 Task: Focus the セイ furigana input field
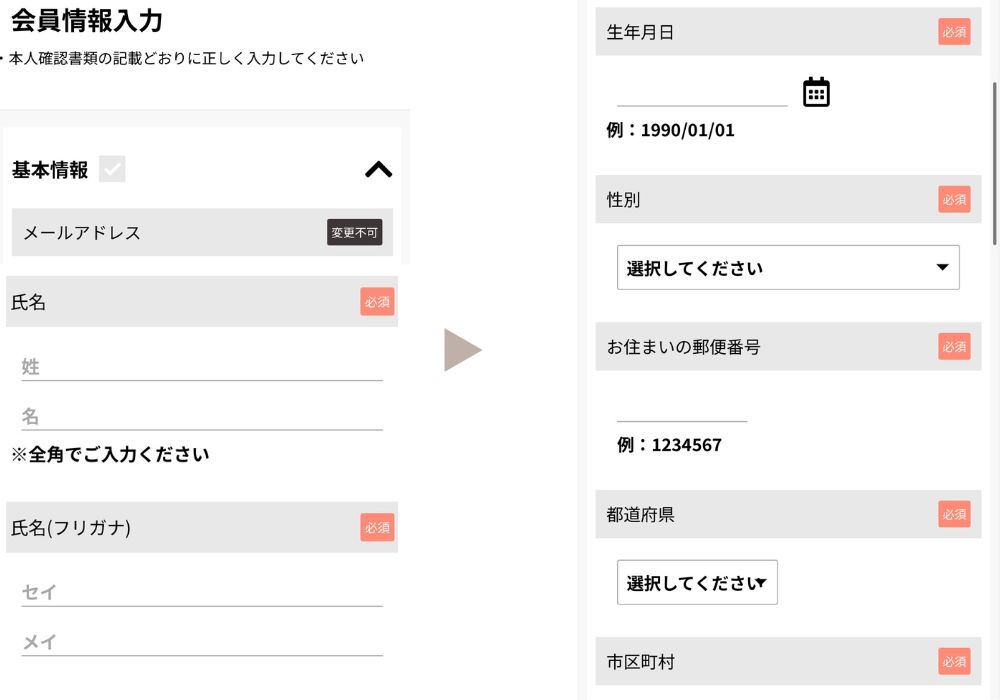[202, 593]
